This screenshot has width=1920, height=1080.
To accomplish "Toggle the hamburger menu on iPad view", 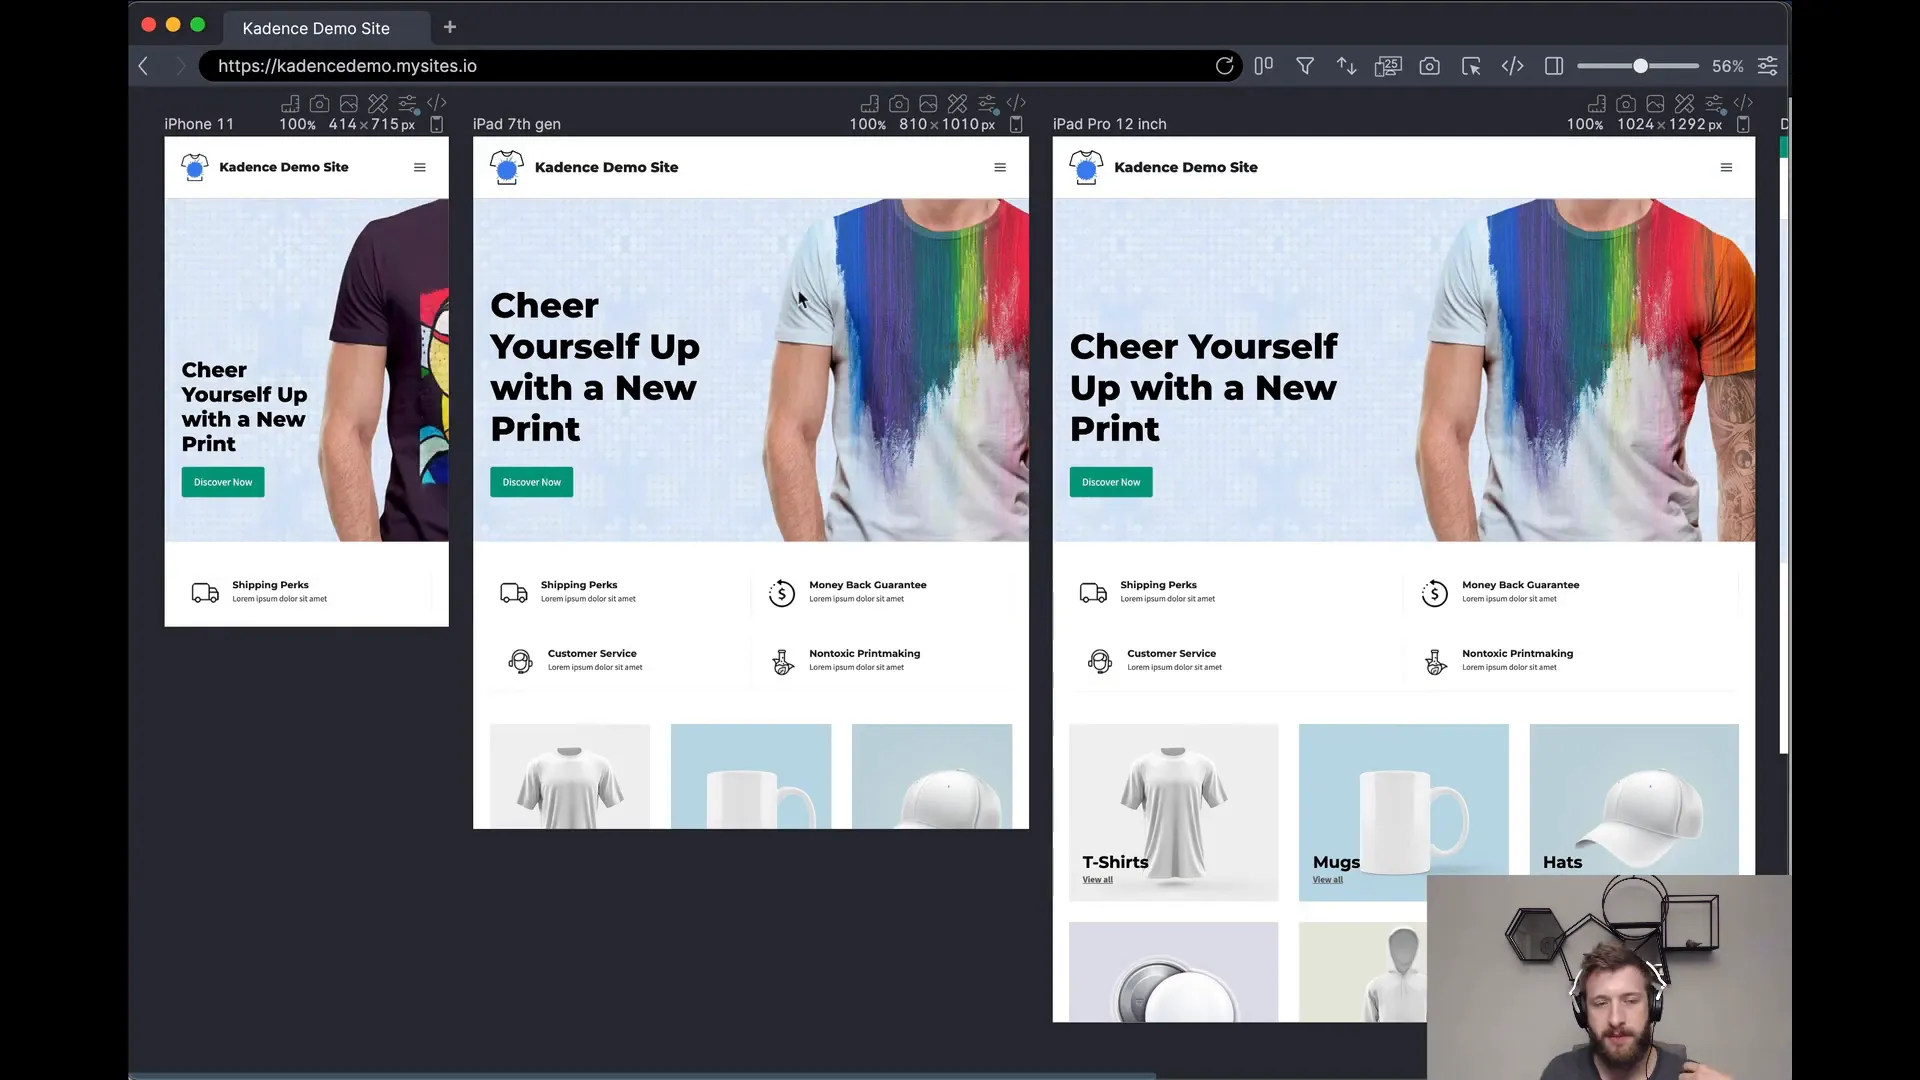I will pos(1000,167).
